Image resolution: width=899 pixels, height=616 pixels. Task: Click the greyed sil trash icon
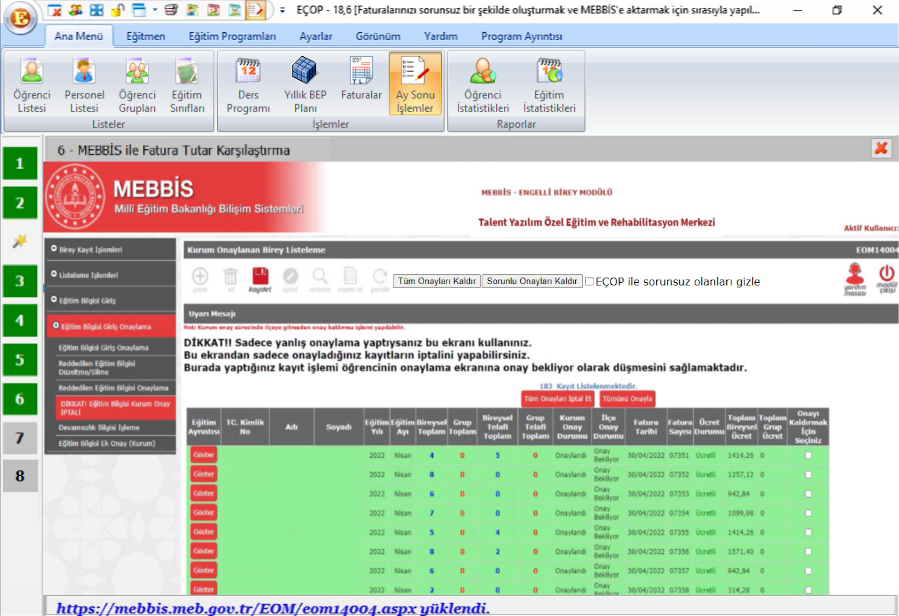pyautogui.click(x=230, y=280)
